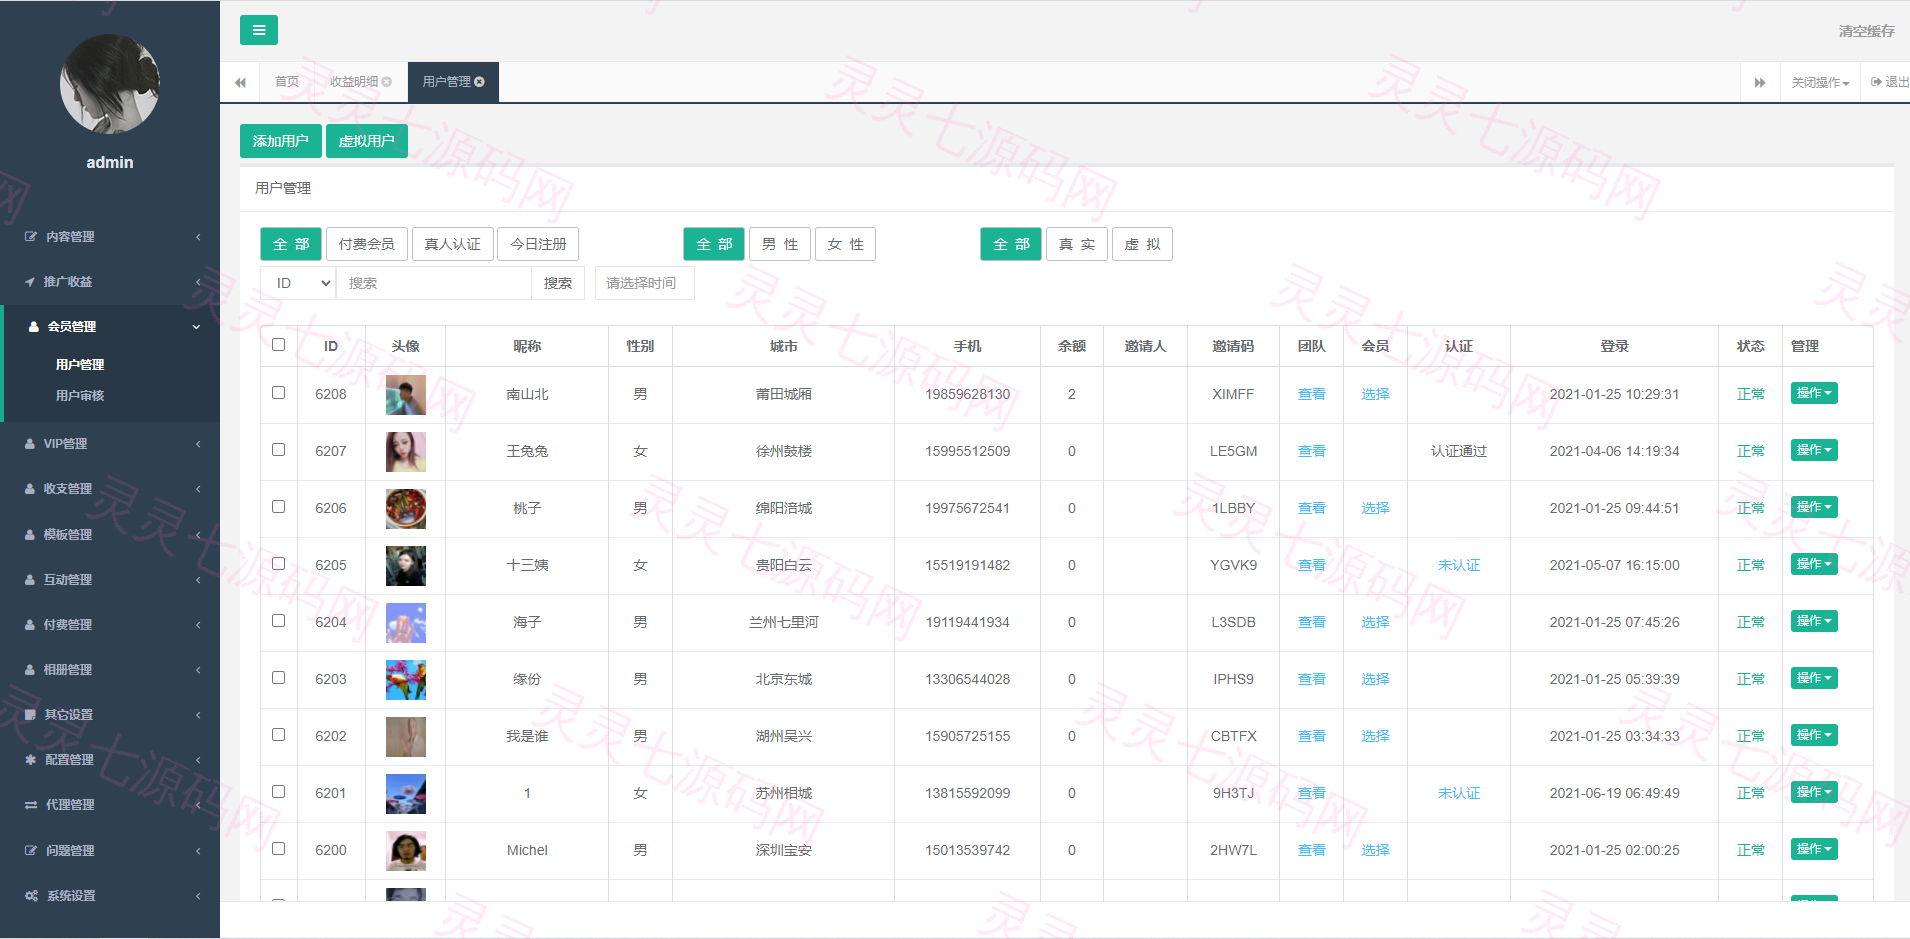Collapse the 会员管理 sidebar menu

coord(110,327)
